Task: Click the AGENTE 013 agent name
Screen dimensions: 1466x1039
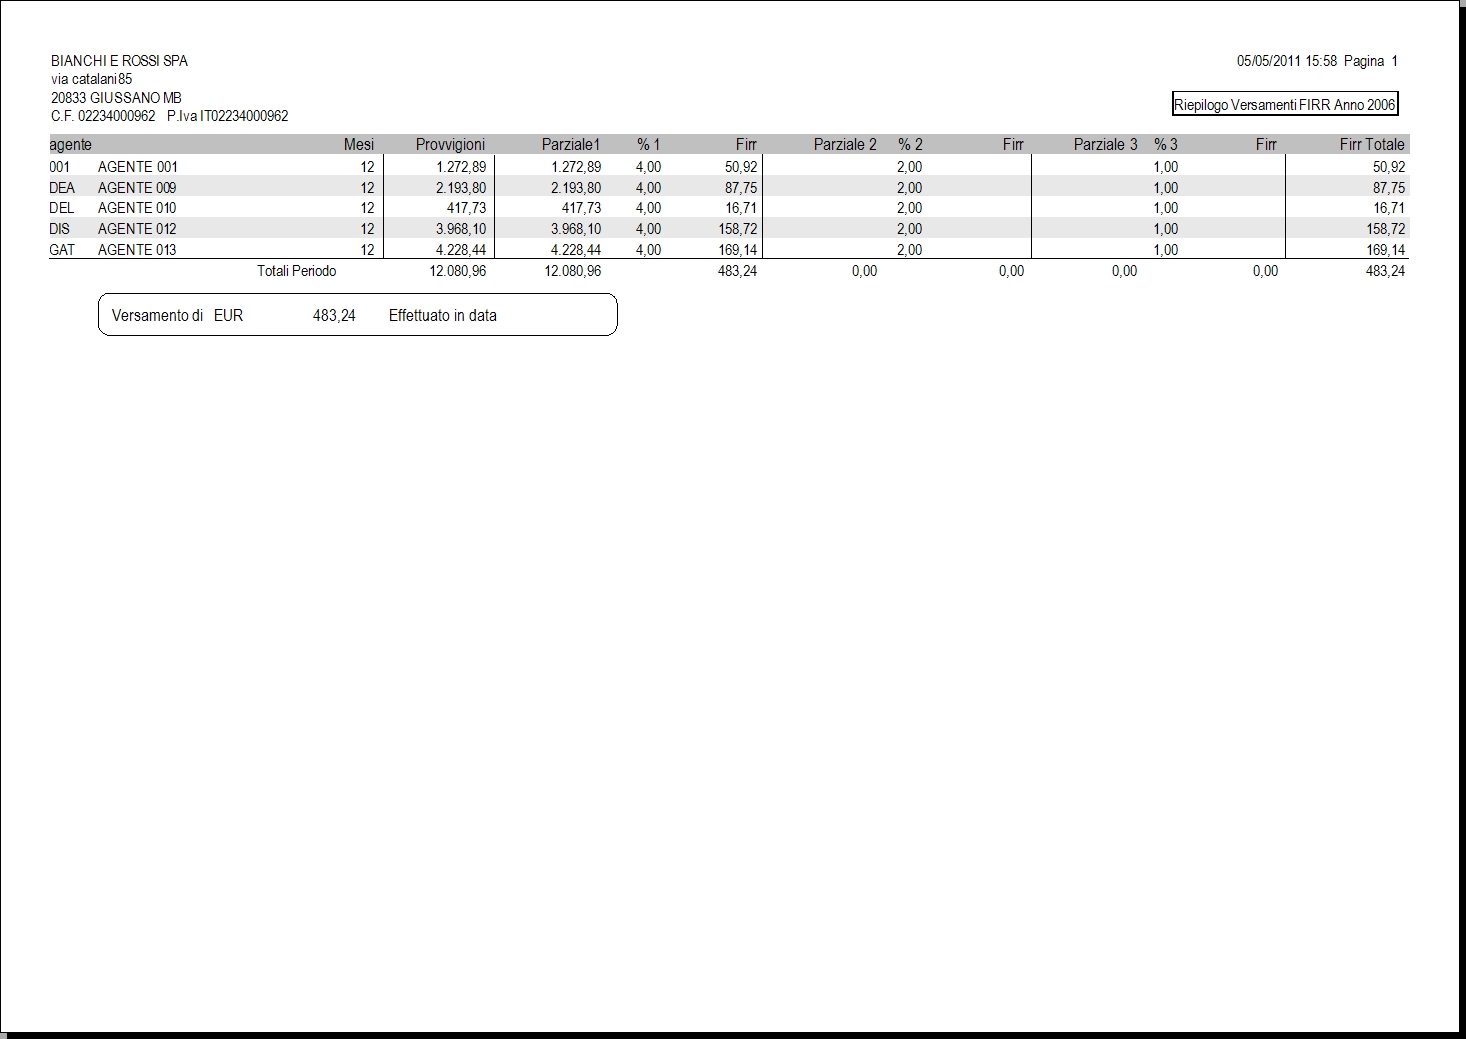Action: coord(137,250)
